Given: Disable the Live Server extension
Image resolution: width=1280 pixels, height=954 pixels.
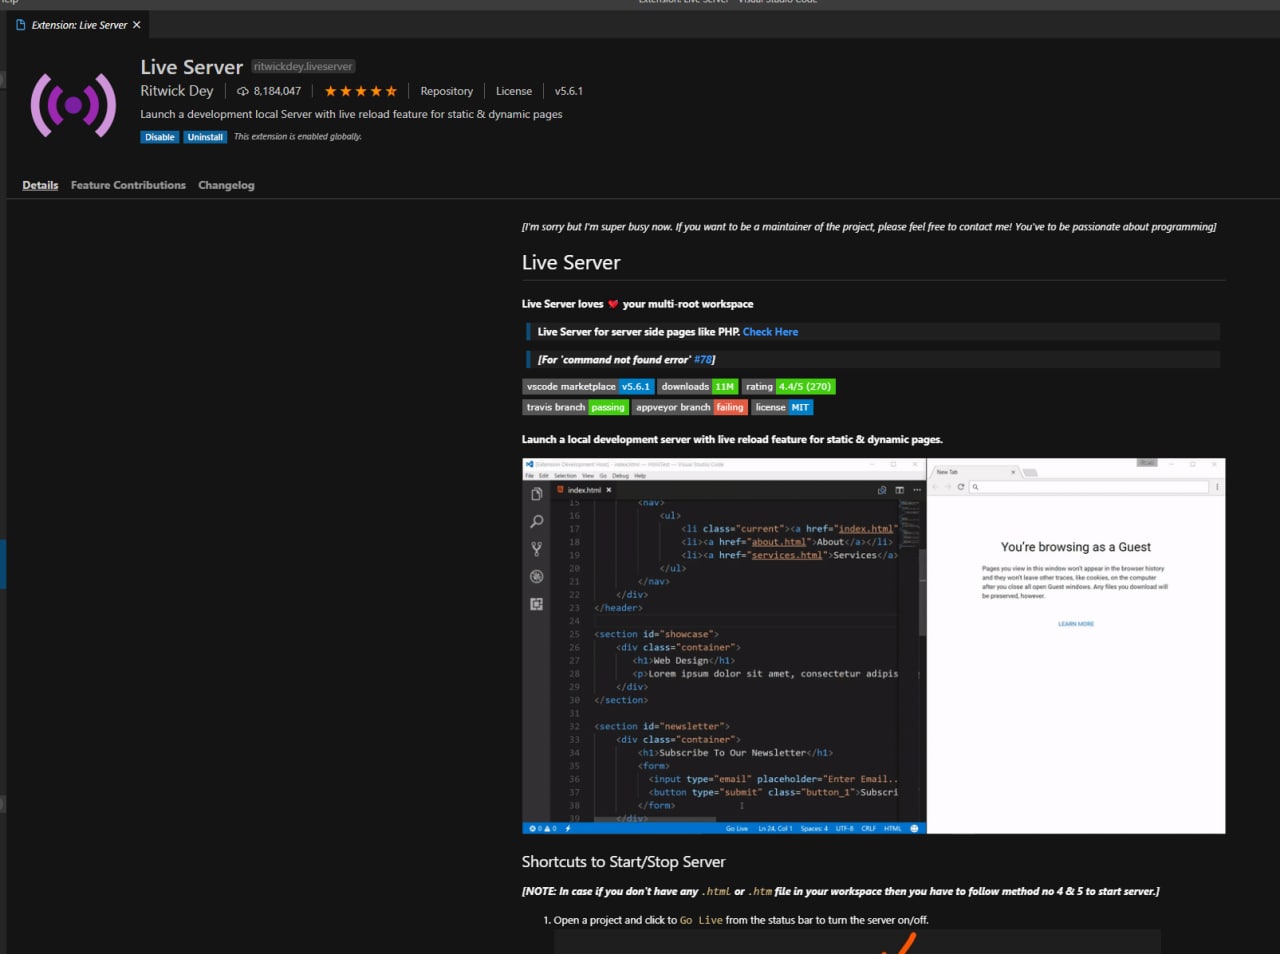Looking at the screenshot, I should 160,137.
